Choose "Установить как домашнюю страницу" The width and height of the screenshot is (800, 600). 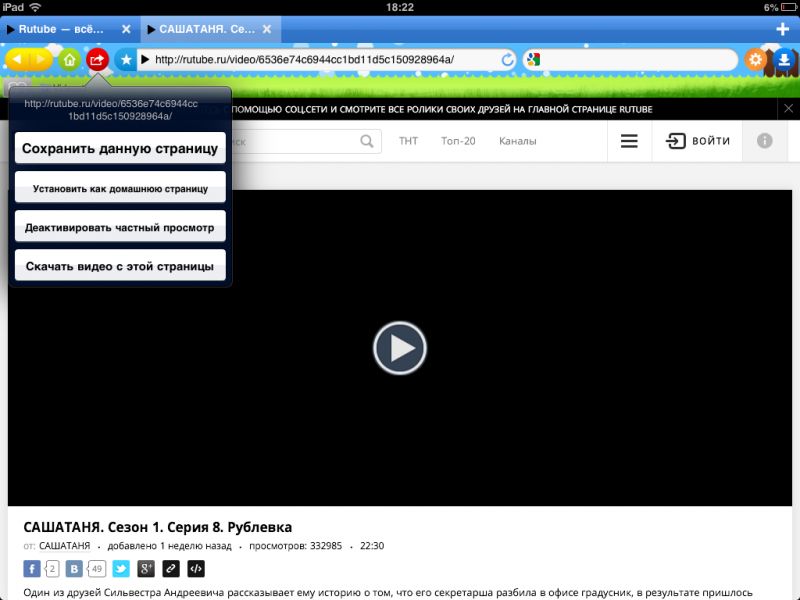(x=120, y=188)
